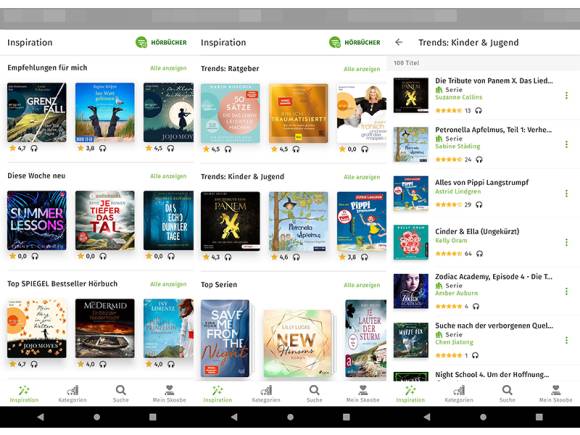Open Mein Skoobe tab on the Trends: Ratgeber screen
The height and width of the screenshot is (435, 580).
363,394
